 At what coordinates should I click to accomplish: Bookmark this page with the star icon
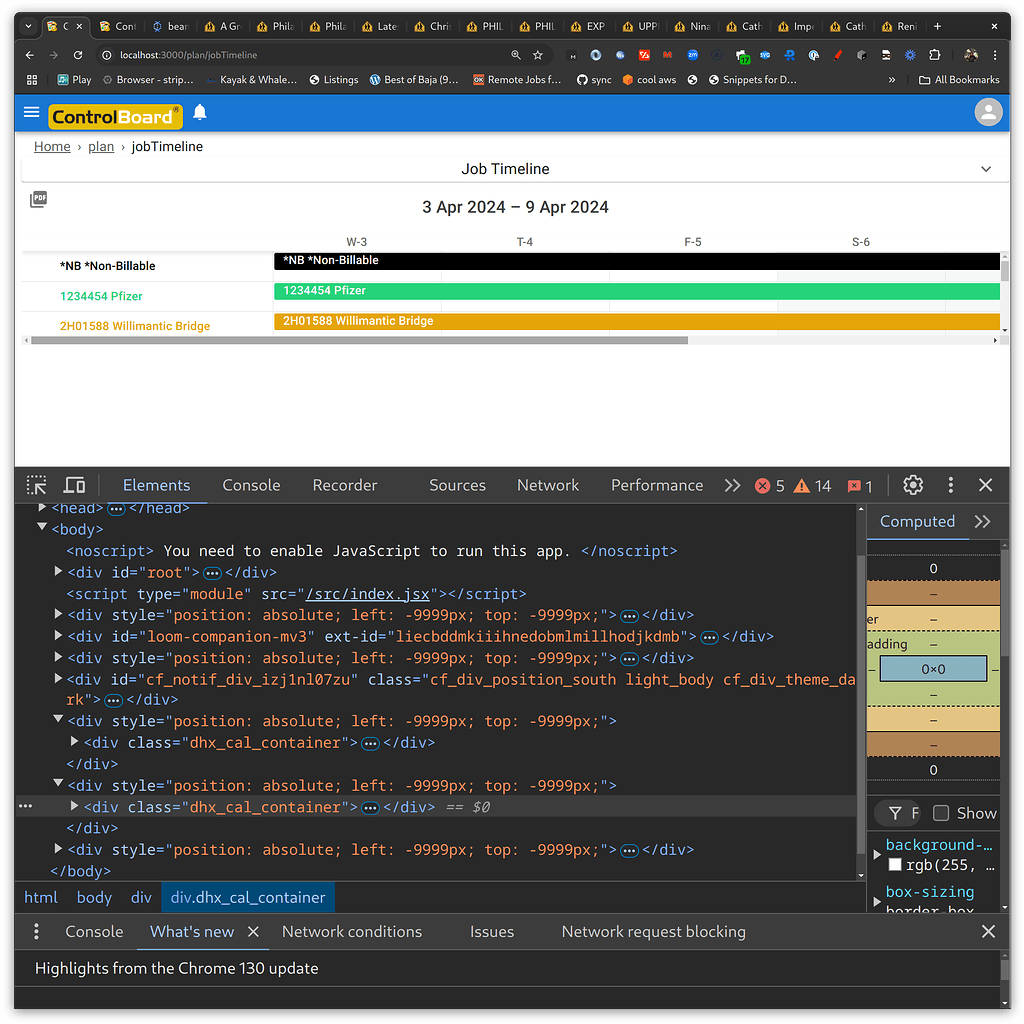[x=537, y=55]
